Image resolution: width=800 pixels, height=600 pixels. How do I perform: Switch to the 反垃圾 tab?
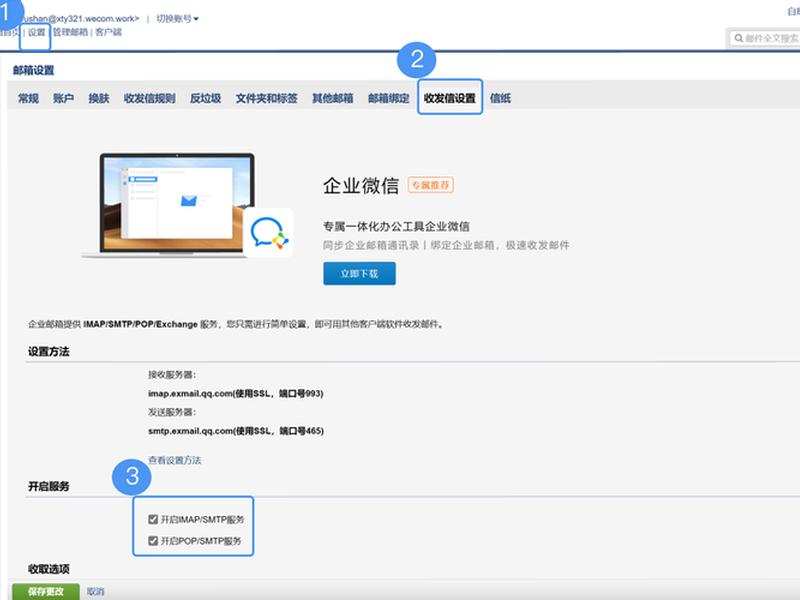tap(206, 98)
